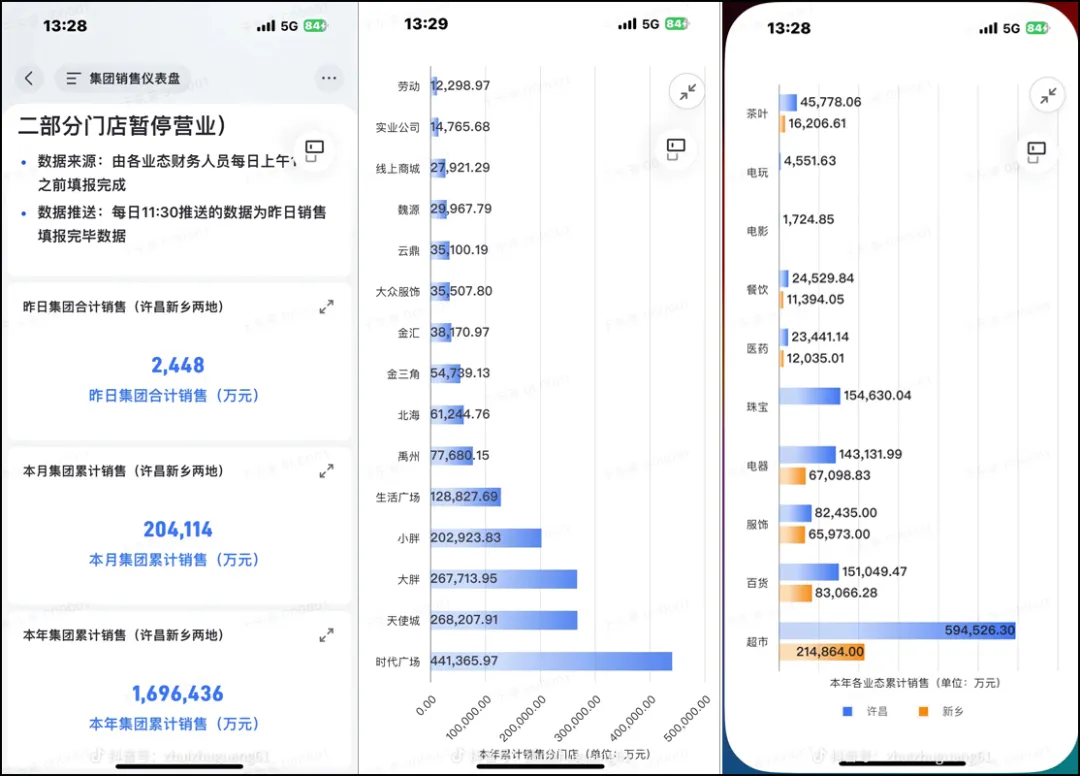Click the 1,696,436 yearly sales figure
The width and height of the screenshot is (1080, 776).
click(x=178, y=694)
